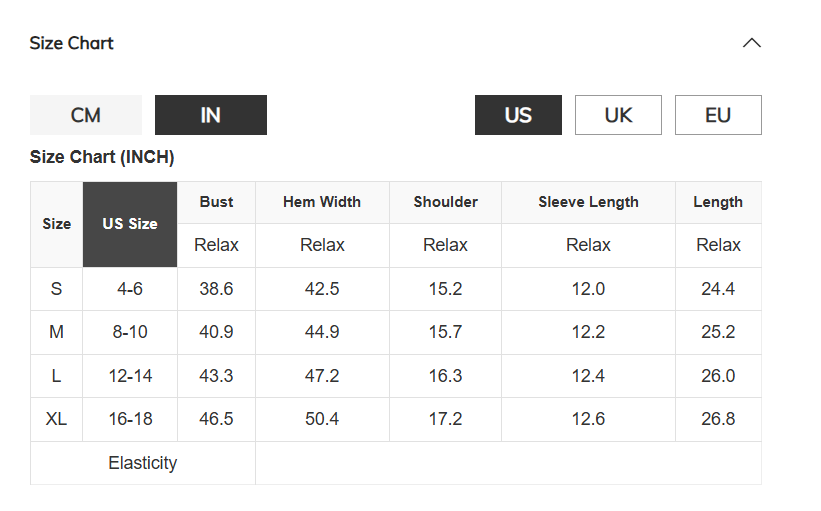This screenshot has height=511, width=821.
Task: Click the 46.5 bust value cell
Action: coord(216,419)
